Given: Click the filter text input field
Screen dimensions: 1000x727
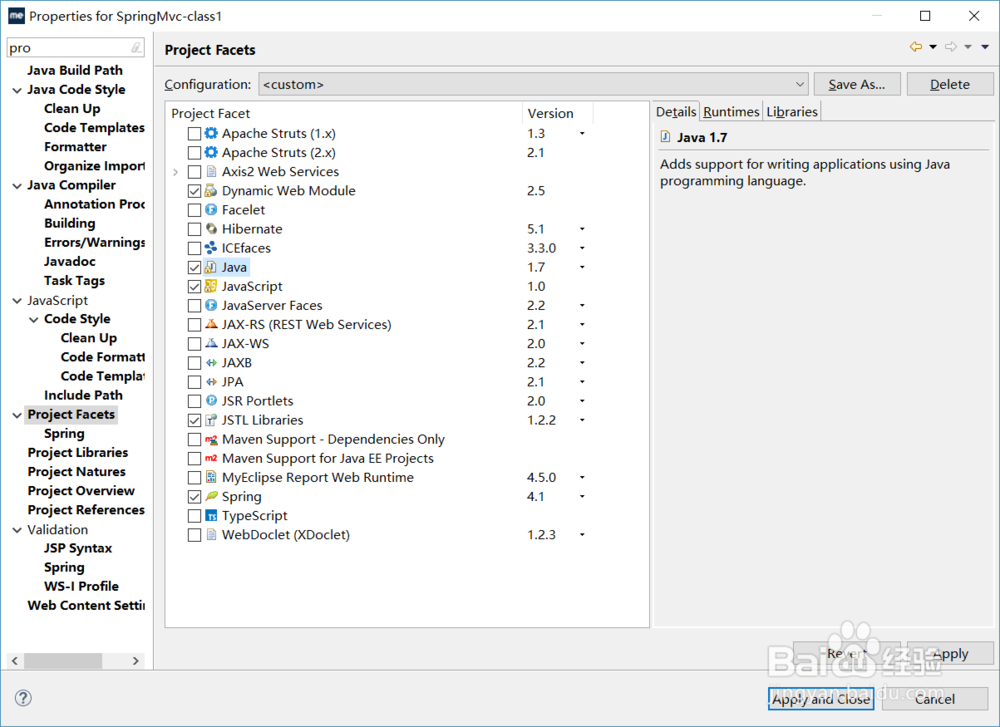Looking at the screenshot, I should coord(68,48).
